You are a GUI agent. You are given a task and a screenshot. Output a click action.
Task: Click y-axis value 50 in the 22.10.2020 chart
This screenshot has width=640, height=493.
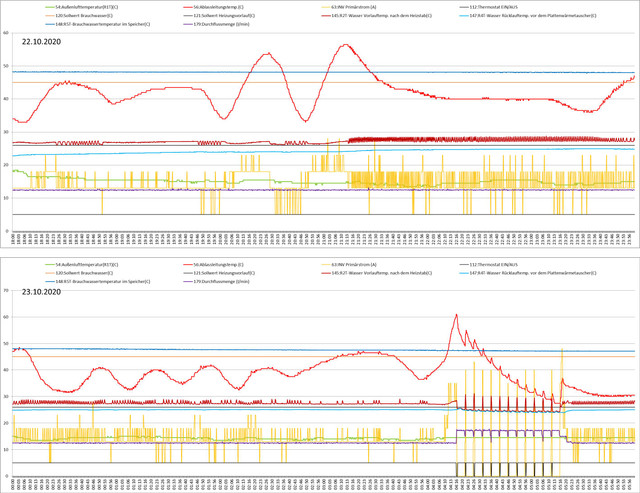coord(6,66)
